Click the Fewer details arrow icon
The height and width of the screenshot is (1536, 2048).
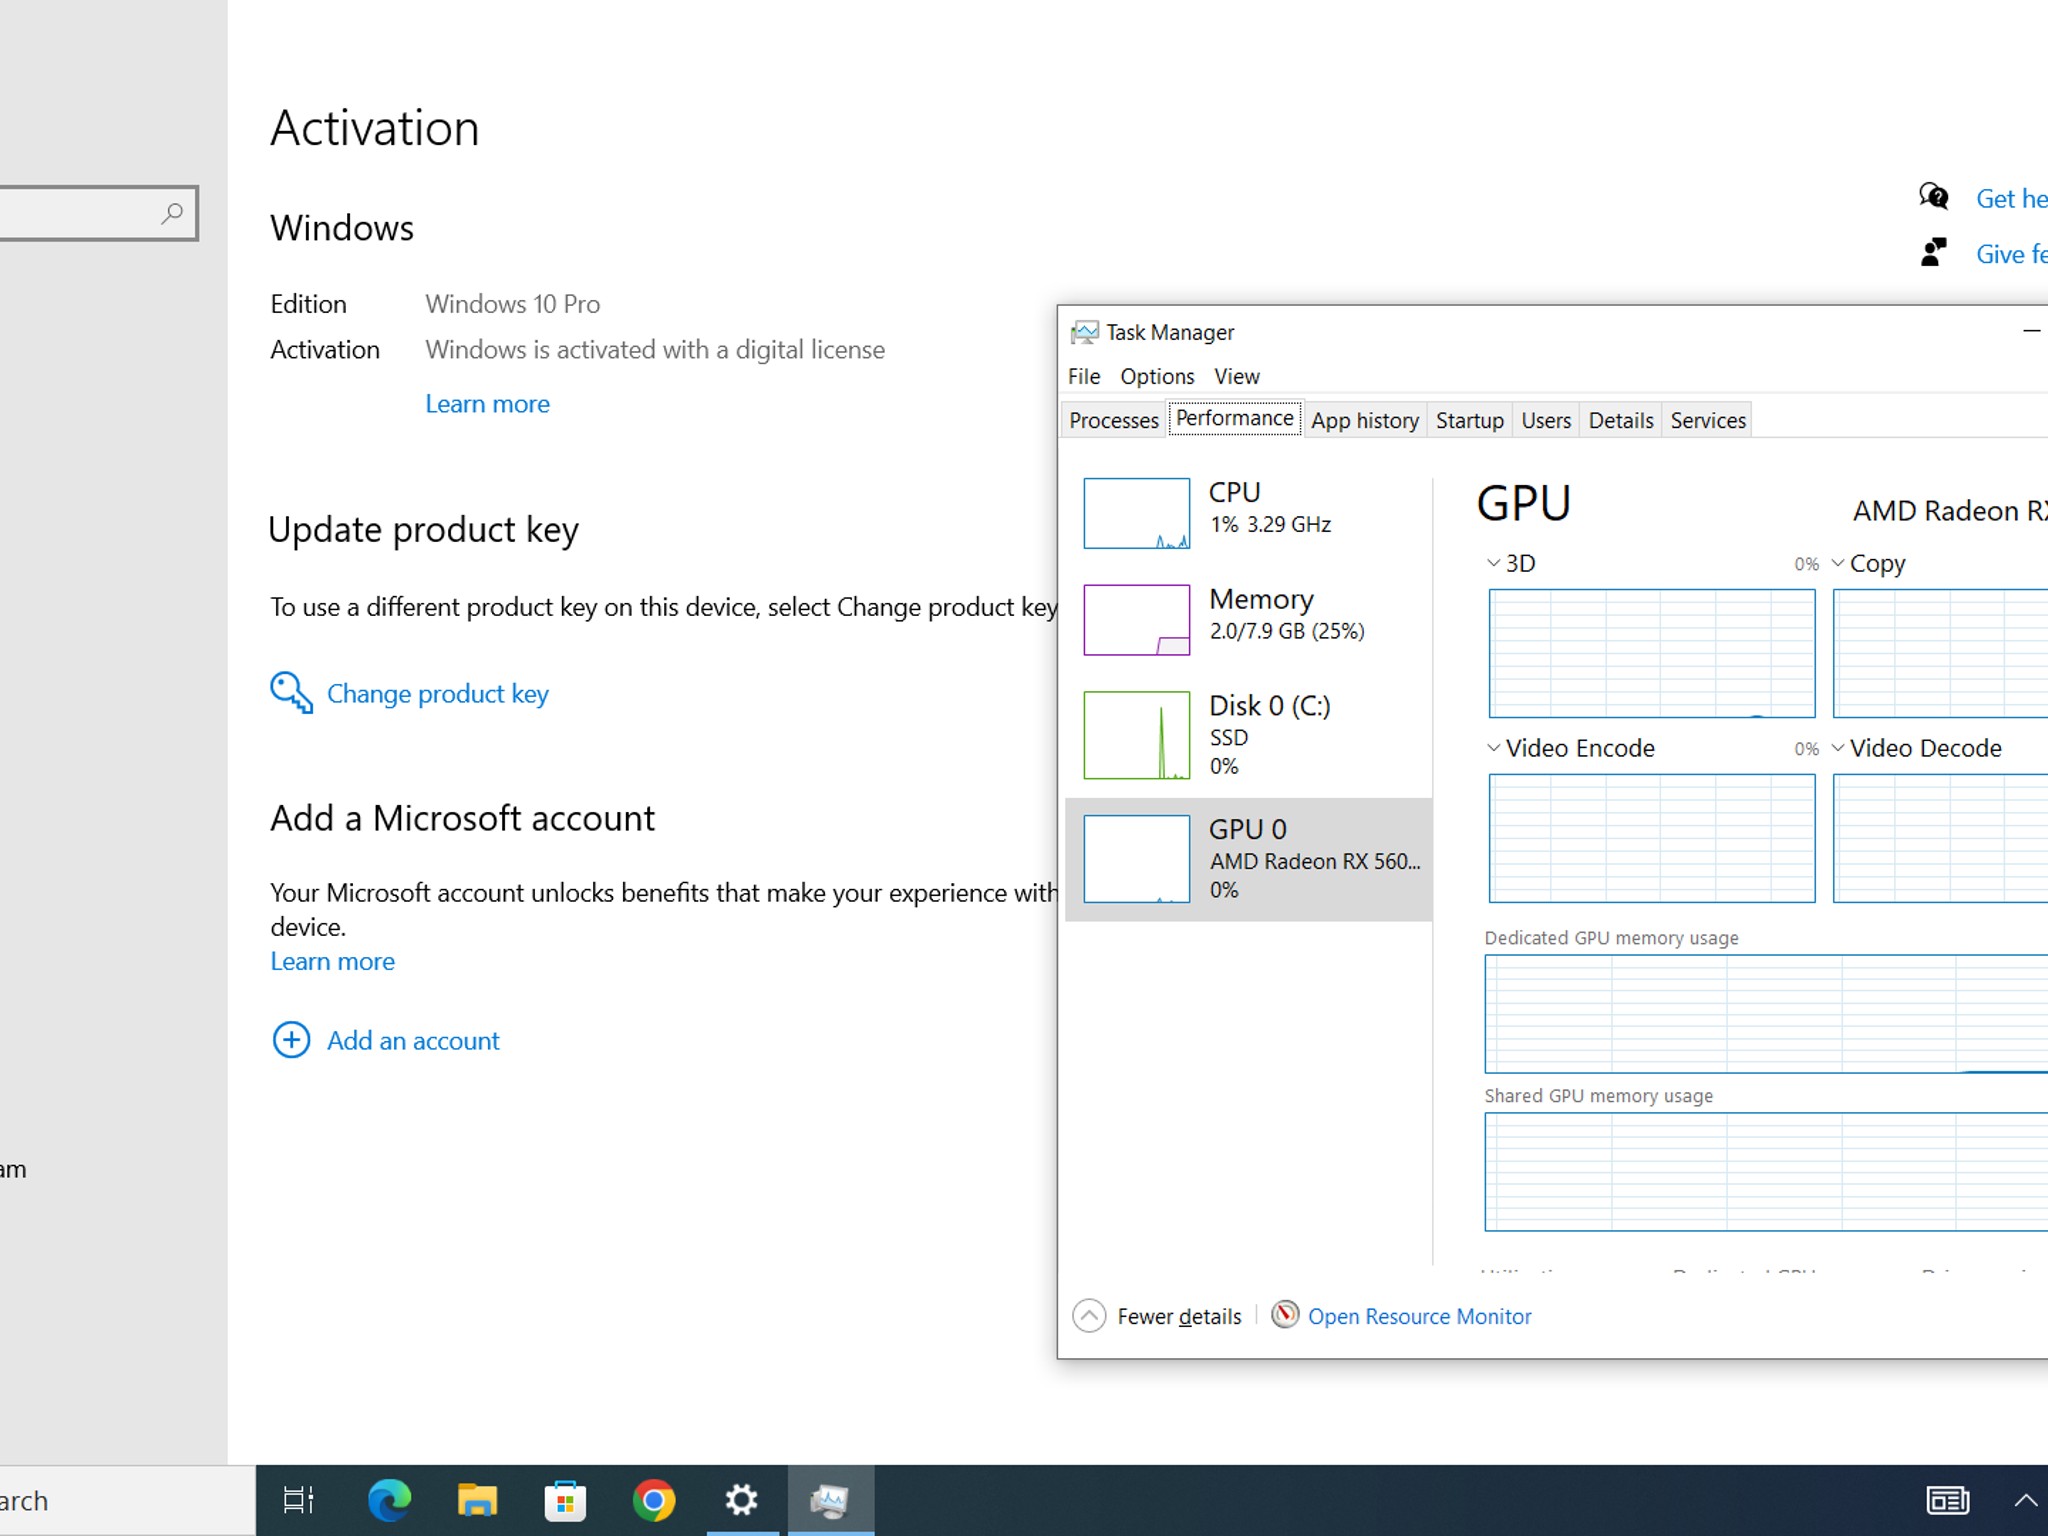click(1089, 1316)
